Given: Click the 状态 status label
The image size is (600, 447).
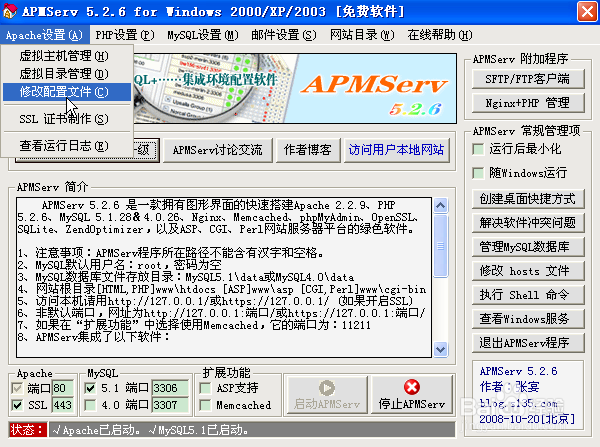Looking at the screenshot, I should pyautogui.click(x=28, y=430).
